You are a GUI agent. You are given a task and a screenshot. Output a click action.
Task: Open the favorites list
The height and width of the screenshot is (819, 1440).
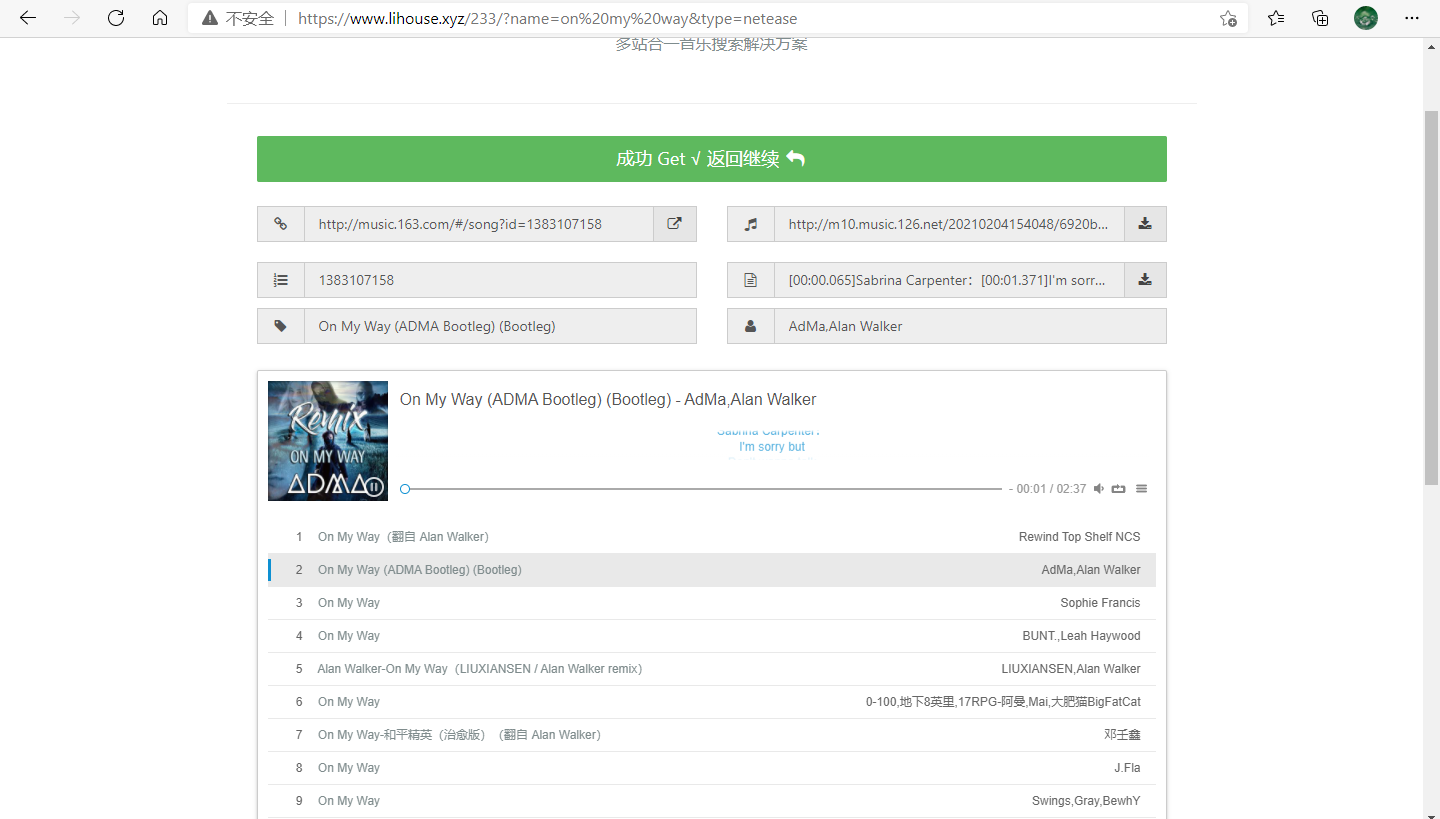pyautogui.click(x=1276, y=18)
